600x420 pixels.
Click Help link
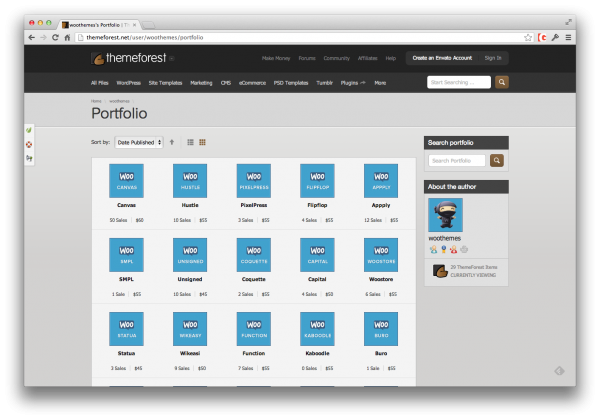tap(391, 59)
